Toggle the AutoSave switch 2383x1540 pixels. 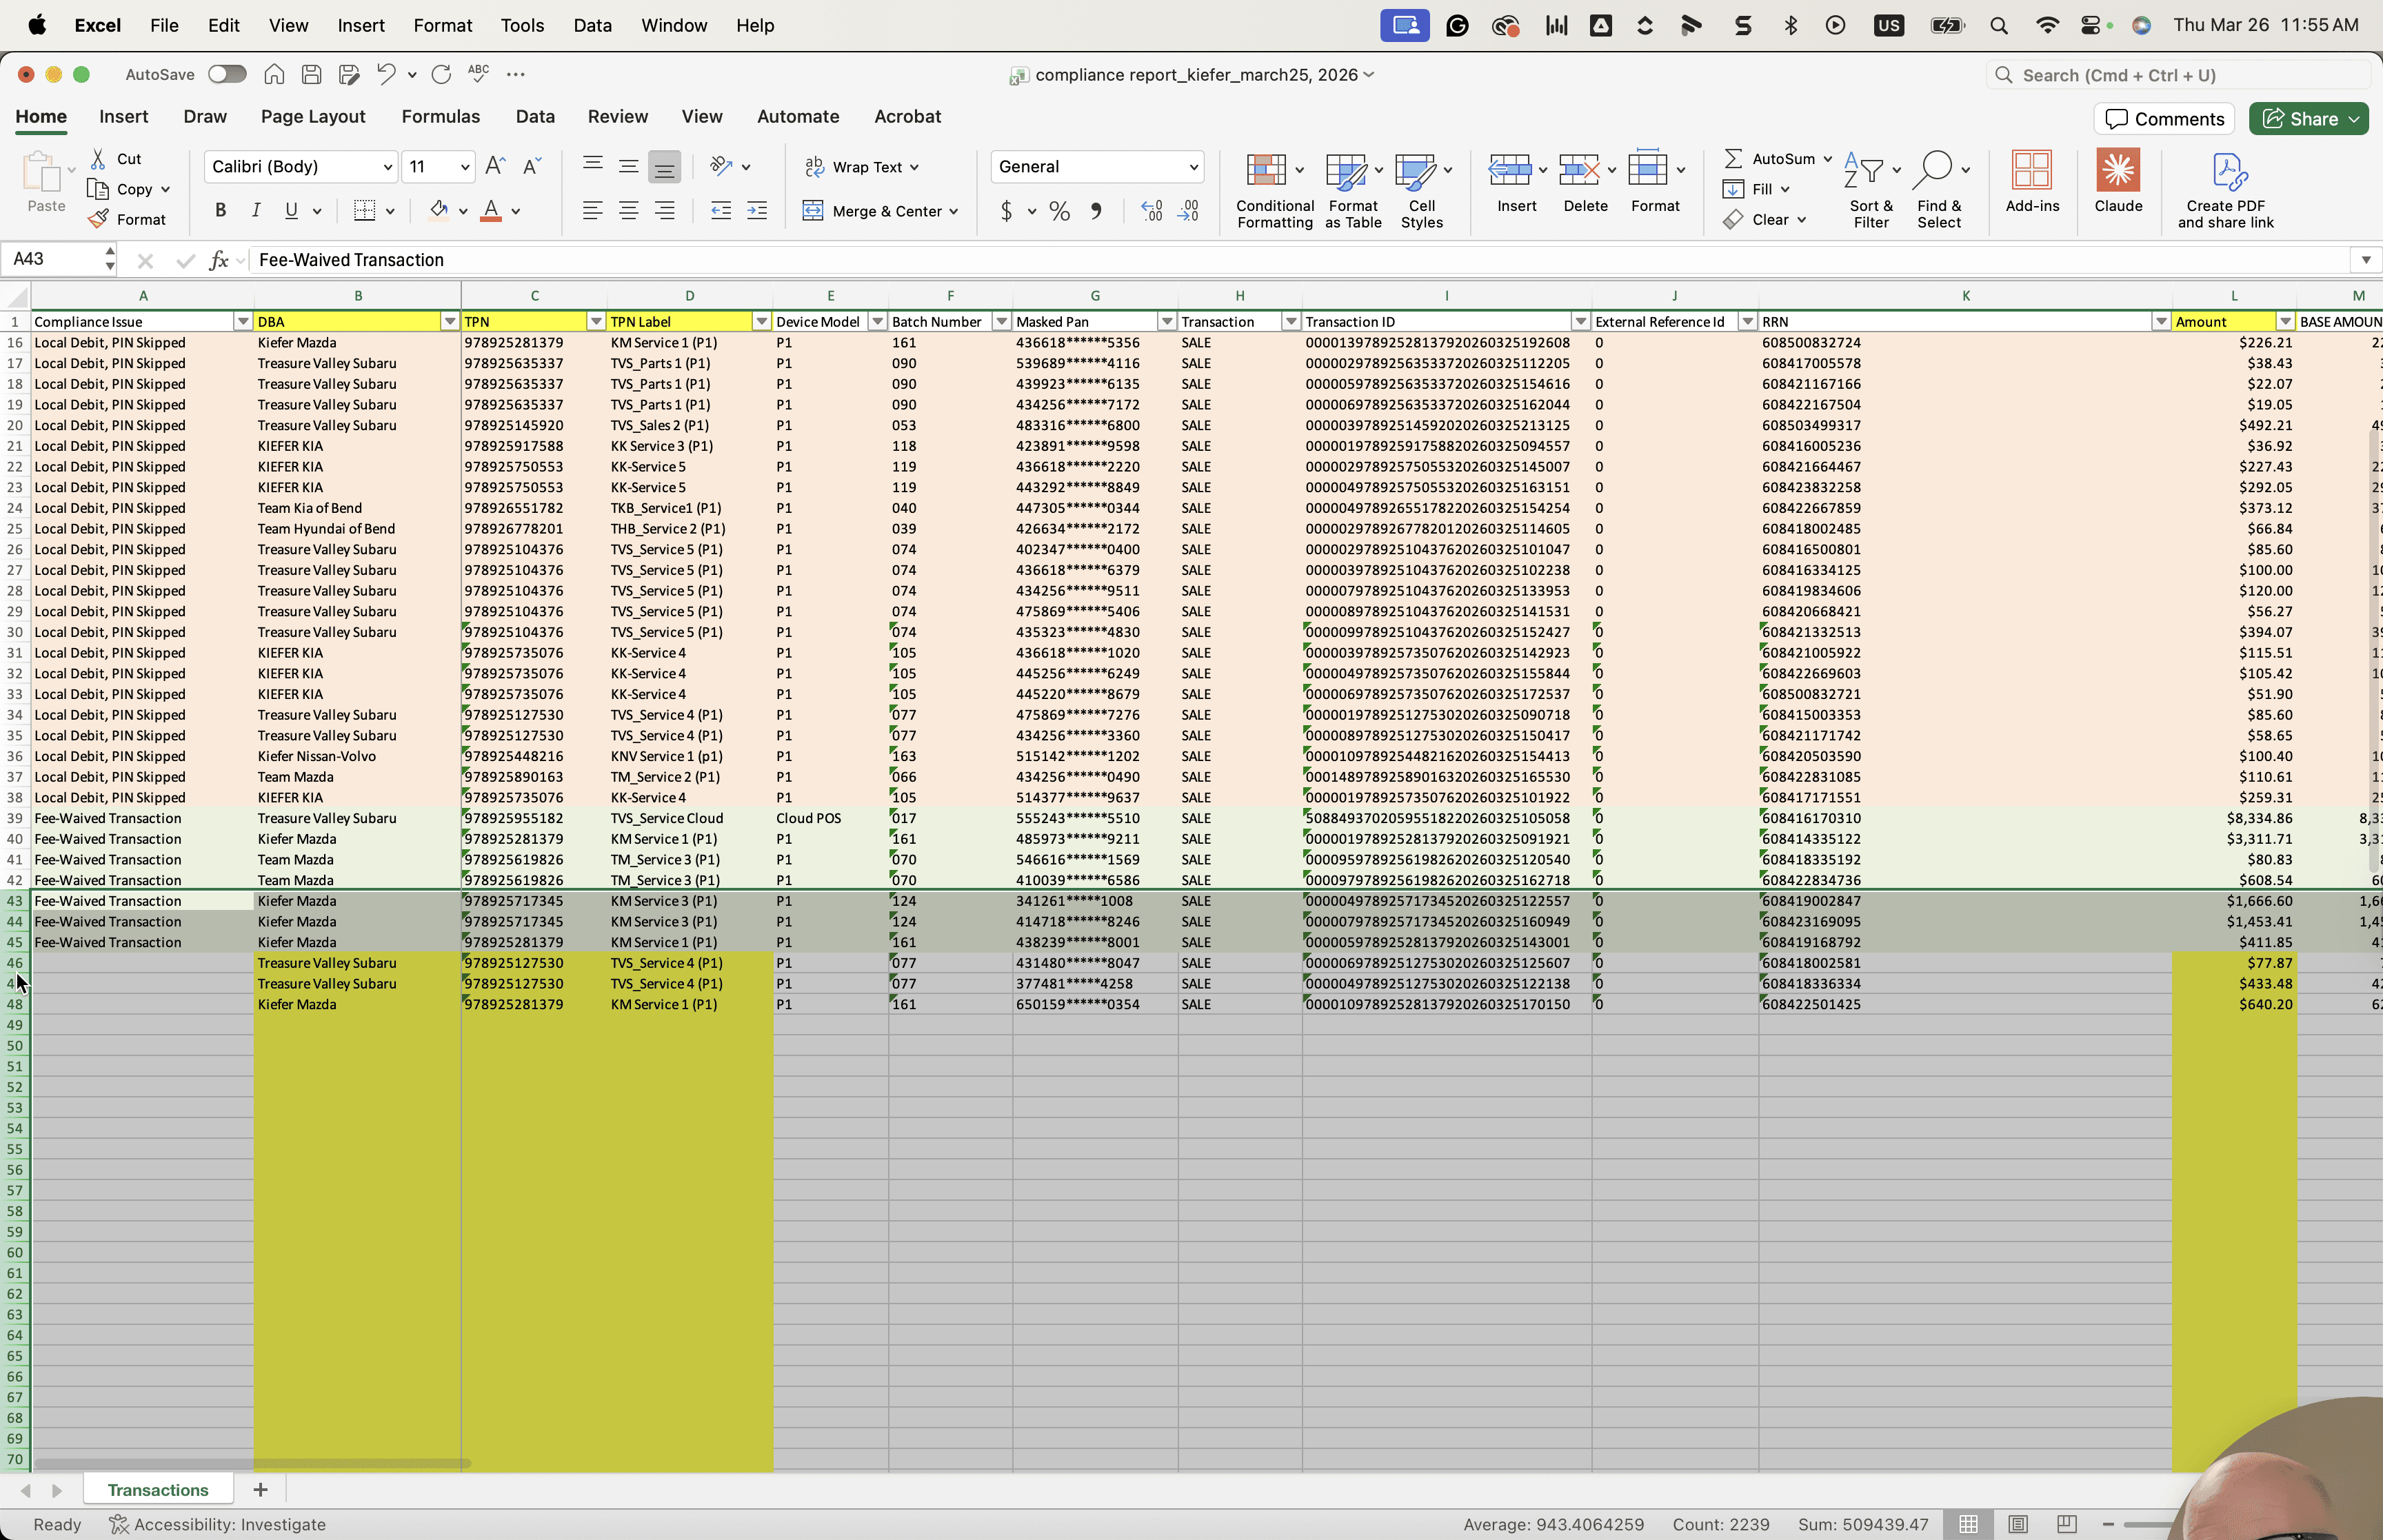pos(227,74)
